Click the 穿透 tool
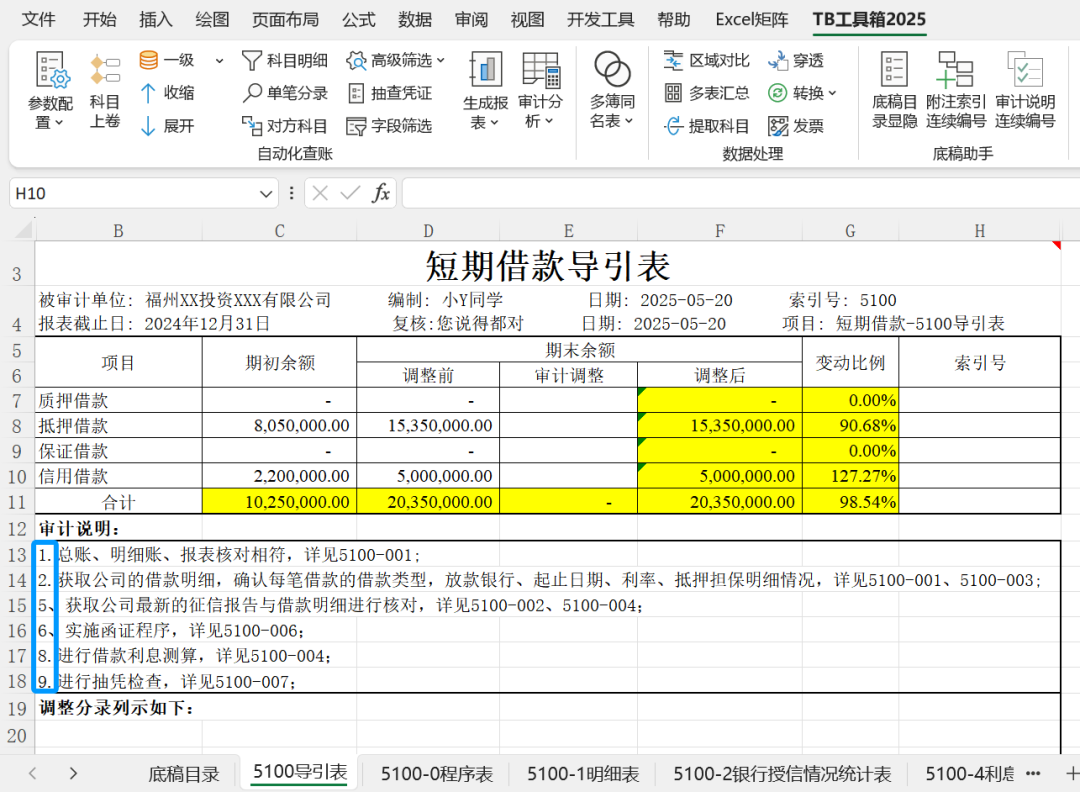1080x792 pixels. coord(796,61)
